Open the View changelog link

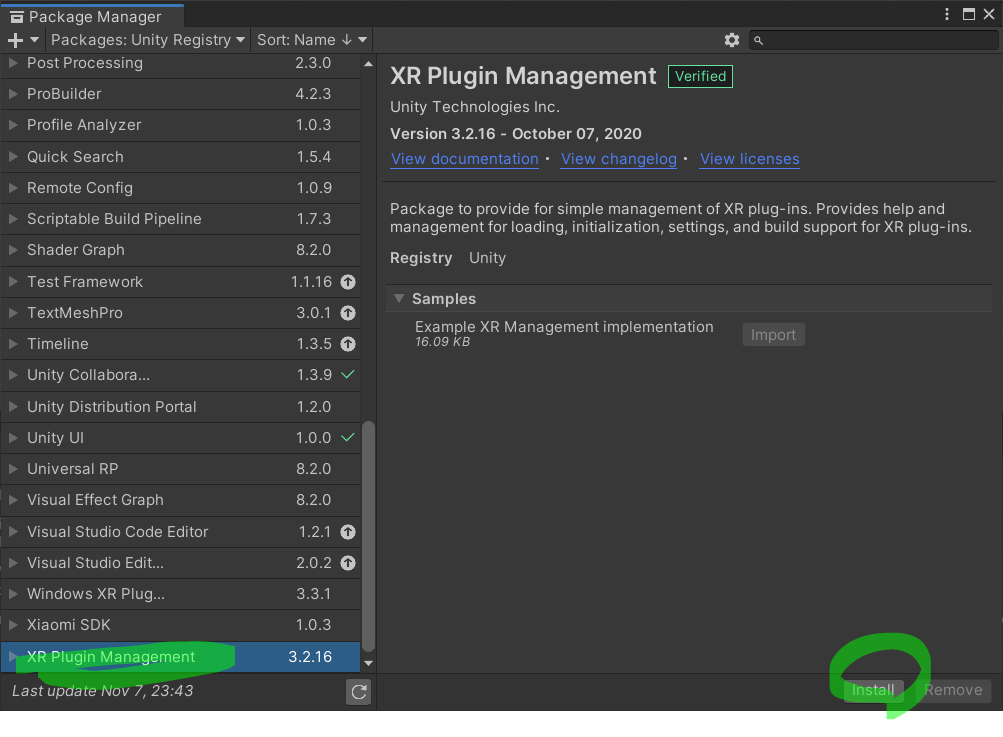619,159
